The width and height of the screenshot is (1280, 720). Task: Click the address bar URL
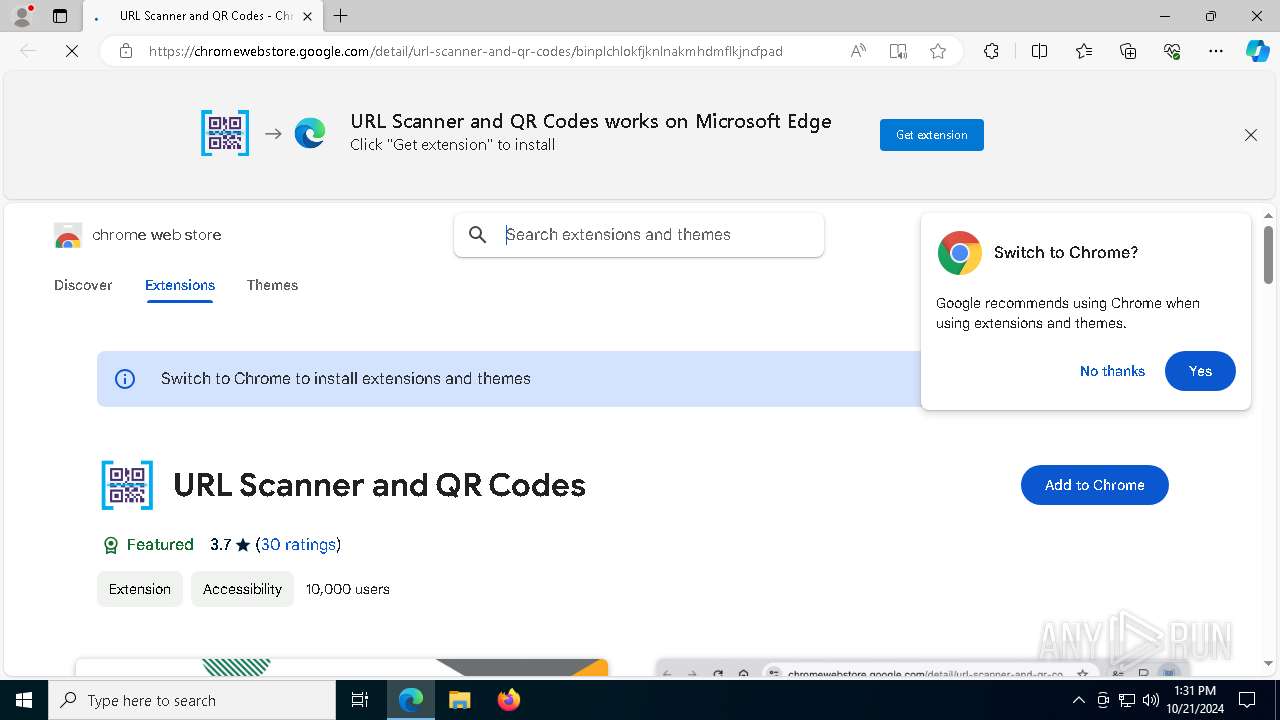[466, 51]
